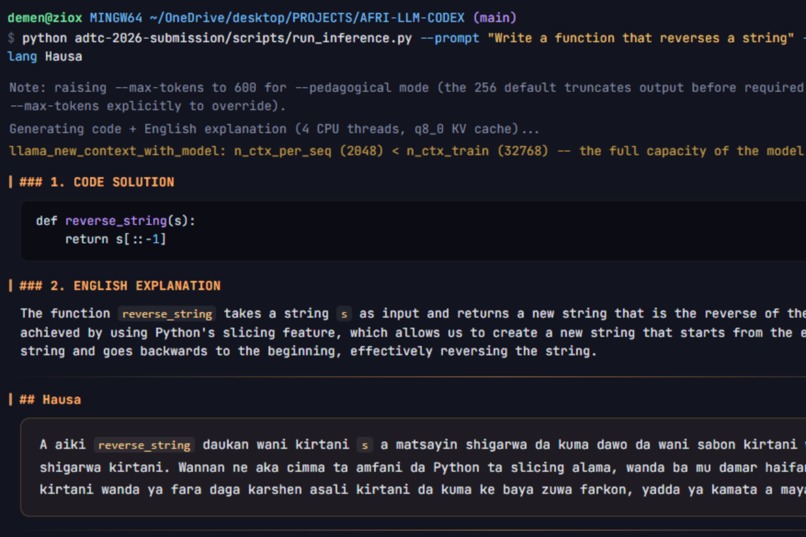Click the 'return s[::-1]' code line
806x537 pixels.
[116, 239]
